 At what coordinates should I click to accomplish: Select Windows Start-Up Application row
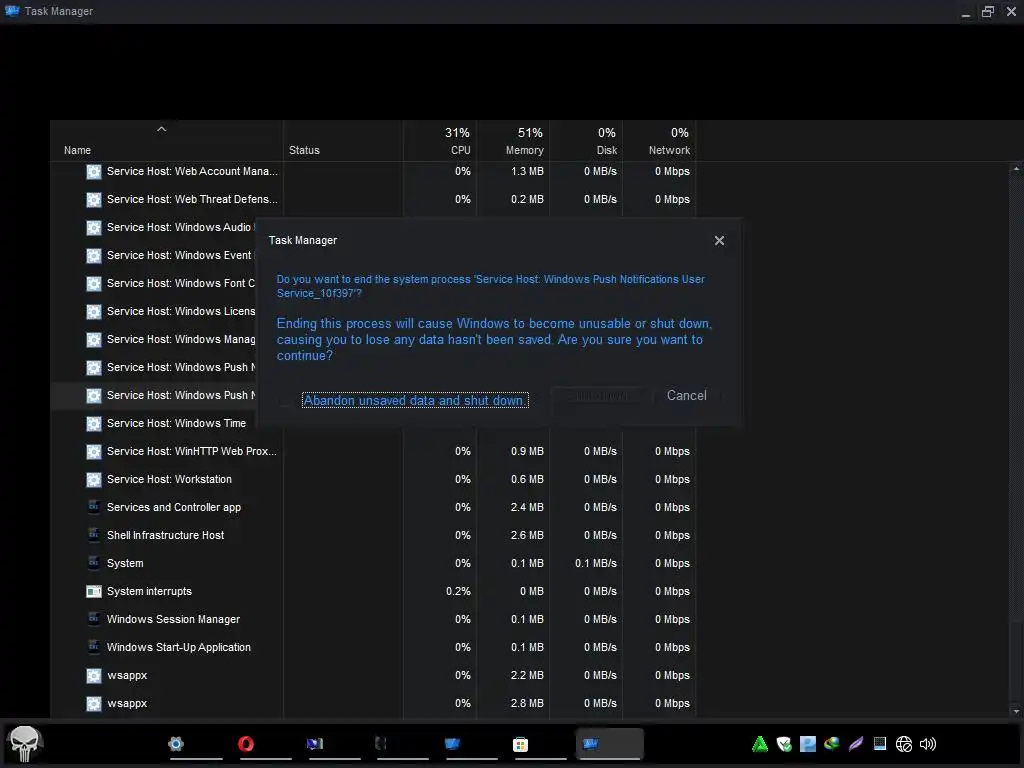373,648
